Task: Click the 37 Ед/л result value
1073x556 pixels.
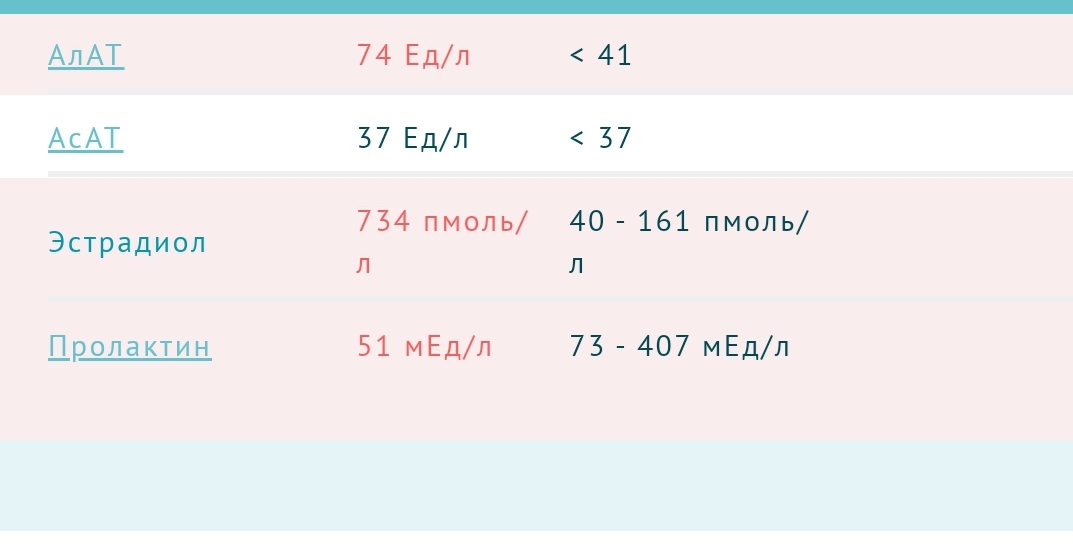Action: (413, 138)
